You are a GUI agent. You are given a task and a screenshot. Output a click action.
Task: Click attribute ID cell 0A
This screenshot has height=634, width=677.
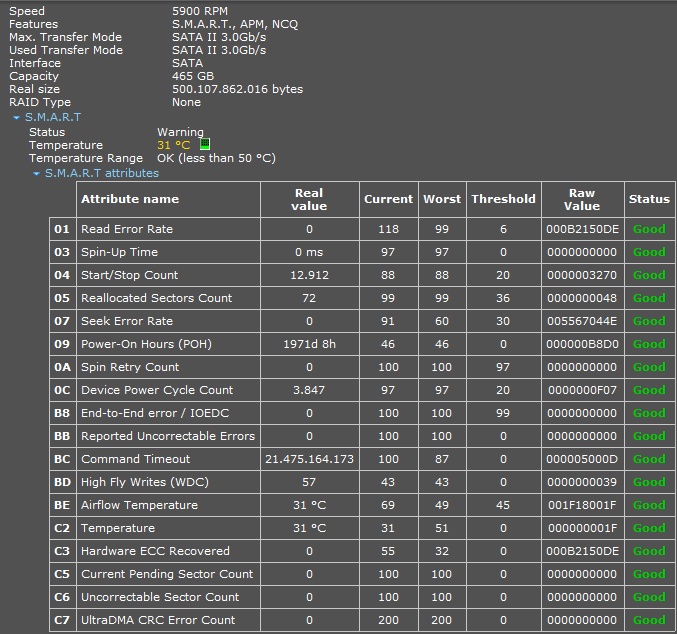[x=63, y=367]
